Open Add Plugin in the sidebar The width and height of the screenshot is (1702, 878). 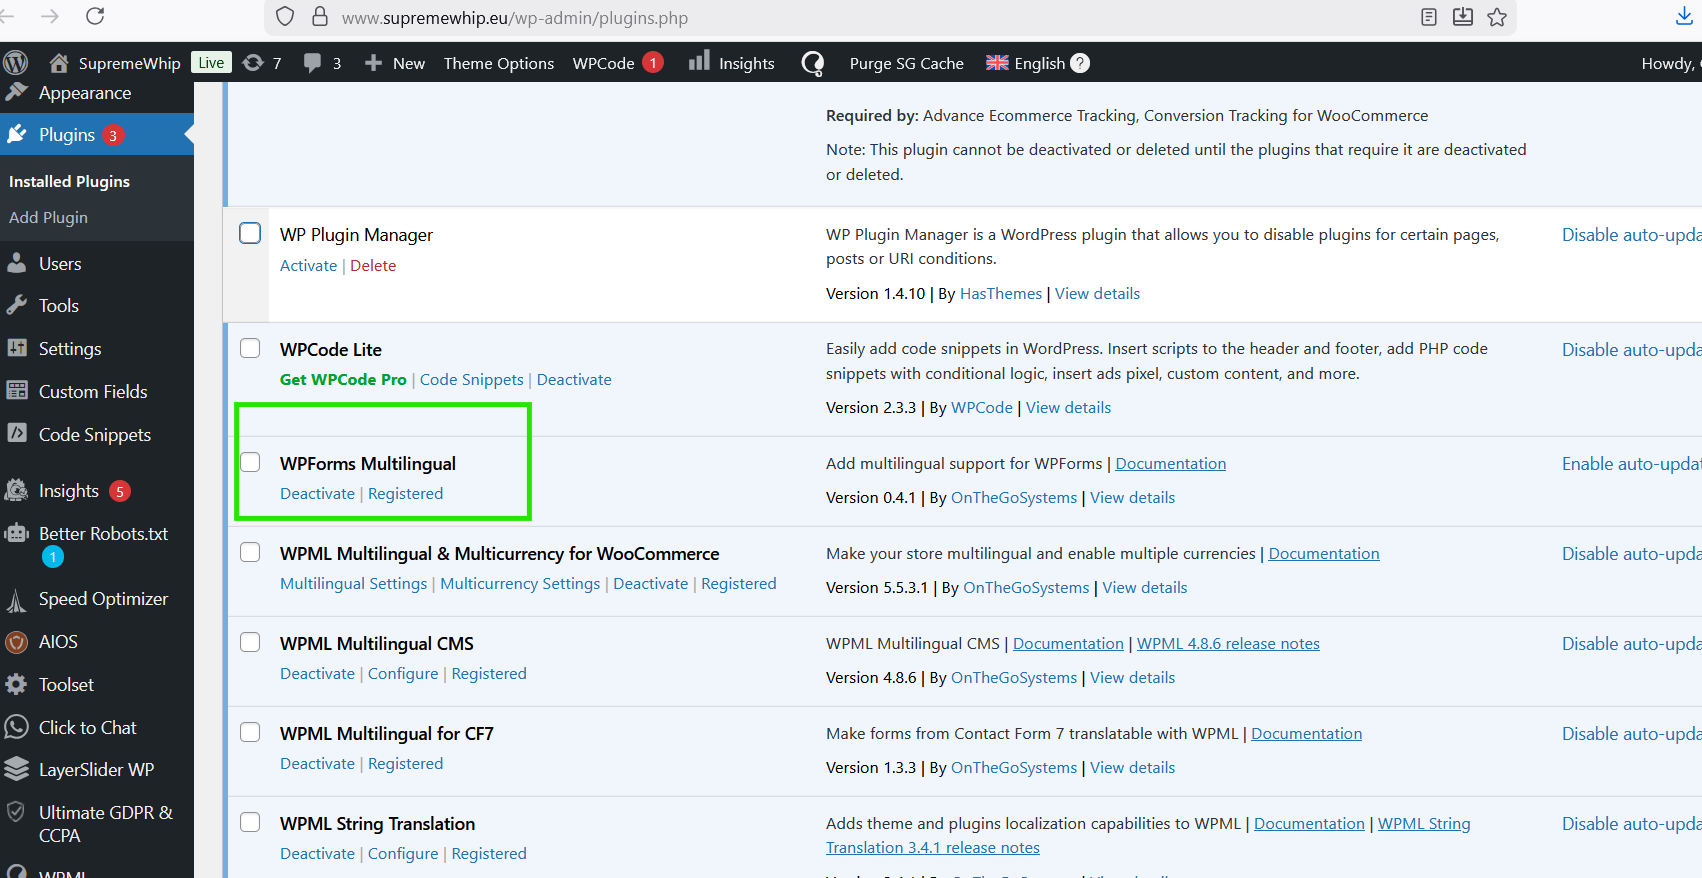tap(48, 218)
